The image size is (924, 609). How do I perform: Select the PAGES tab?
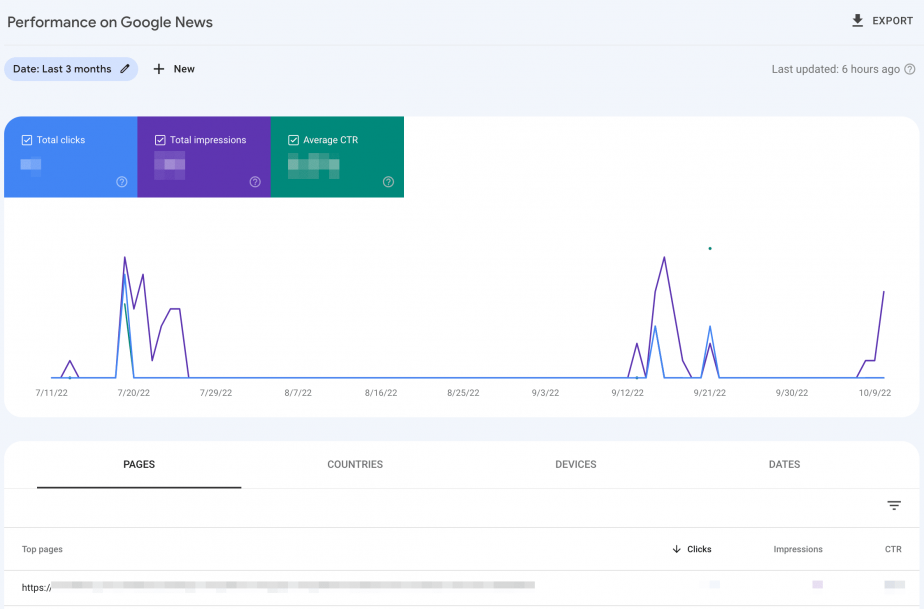139,465
